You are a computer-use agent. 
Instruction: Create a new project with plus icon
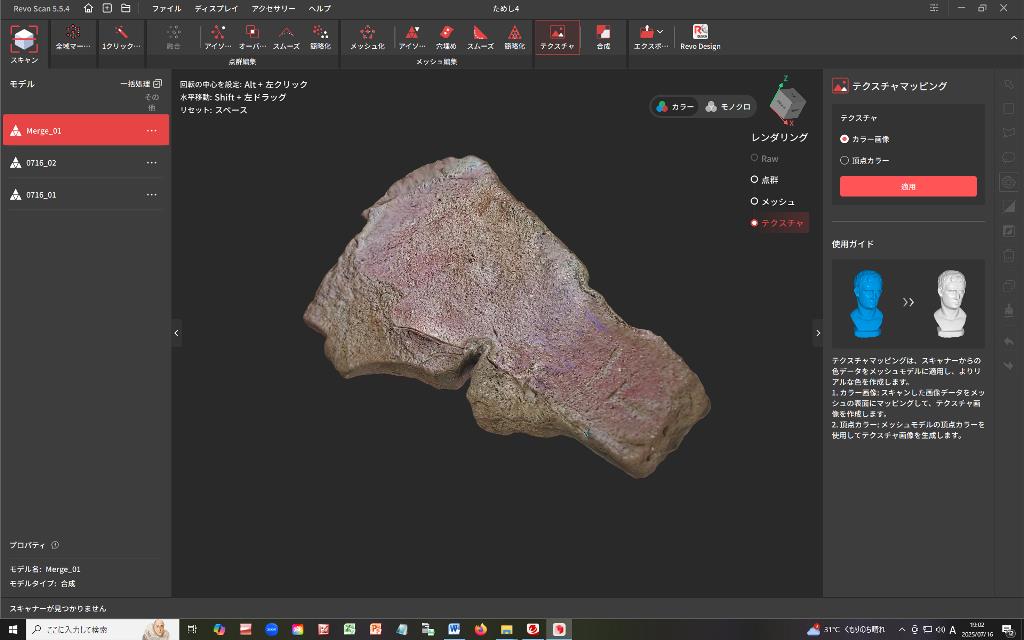107,8
